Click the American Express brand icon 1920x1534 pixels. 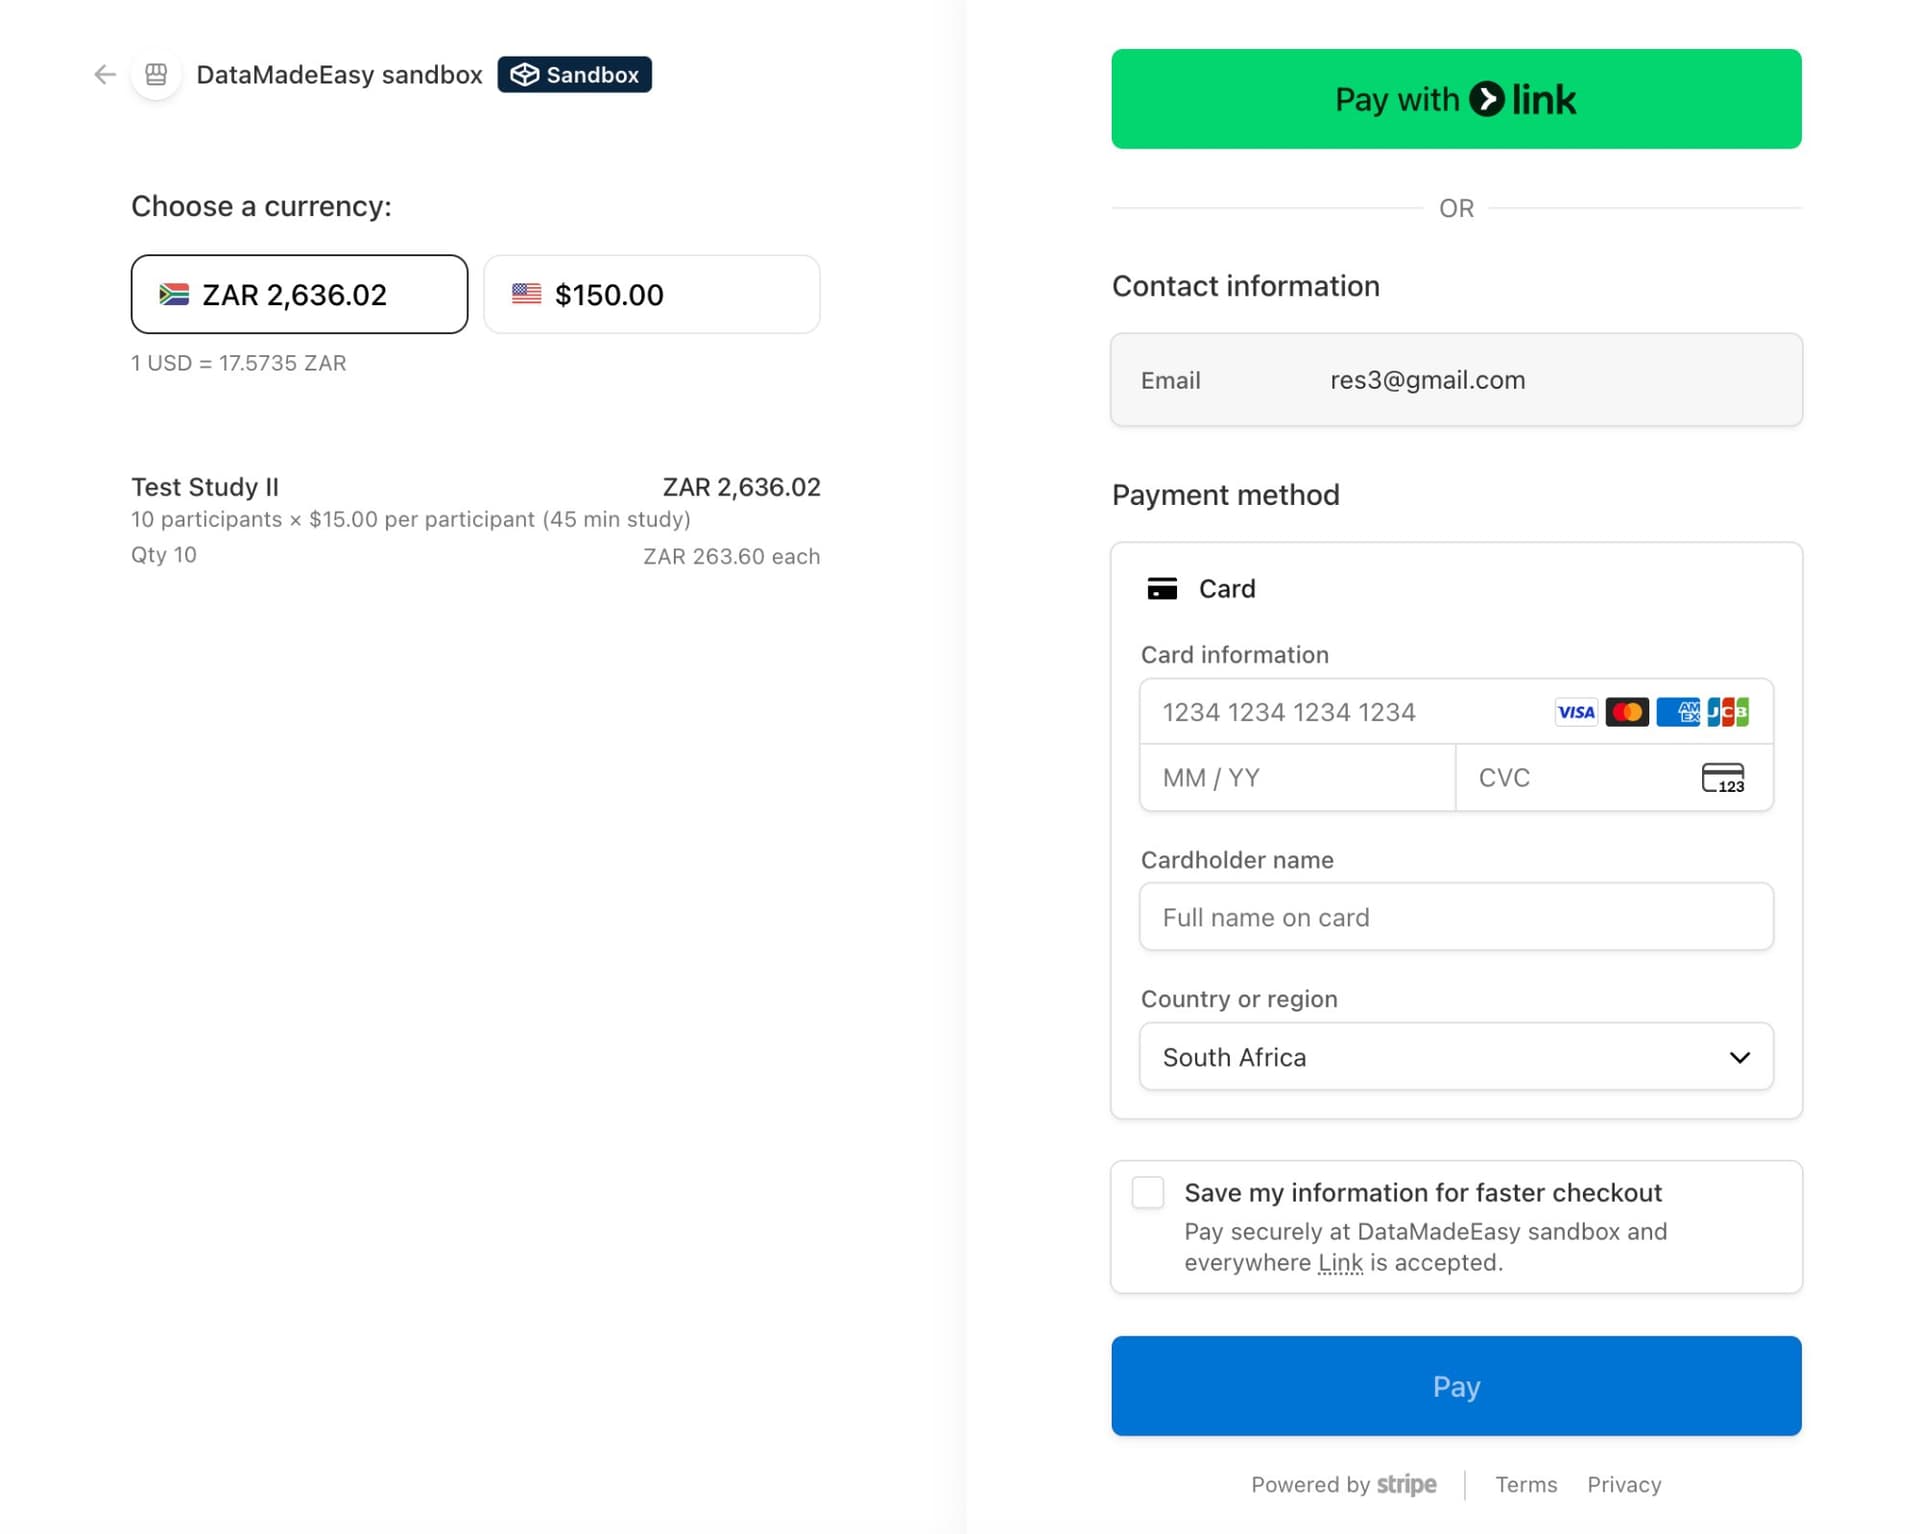coord(1678,711)
